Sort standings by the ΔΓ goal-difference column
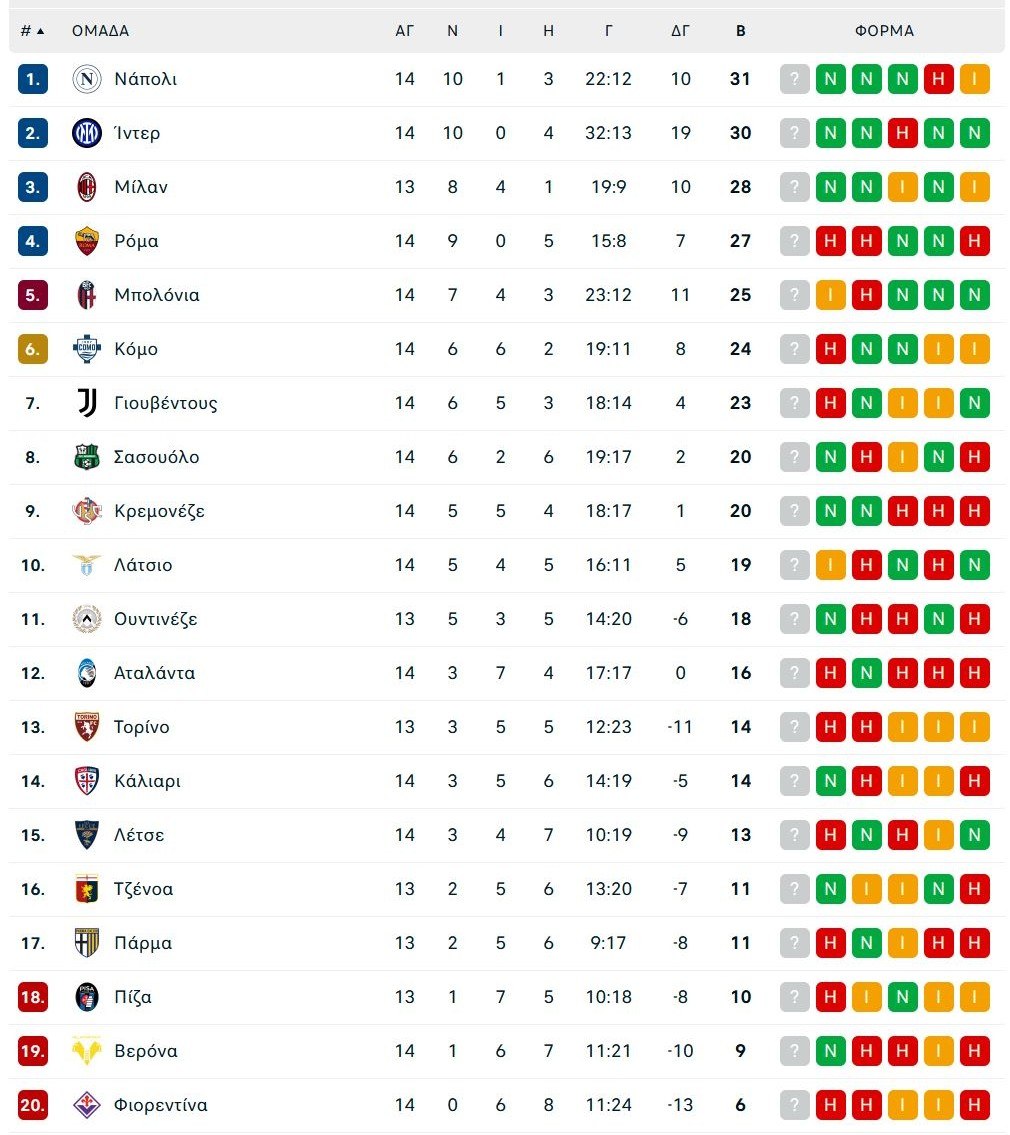Screen dimensions: 1010x1135 [x=680, y=31]
